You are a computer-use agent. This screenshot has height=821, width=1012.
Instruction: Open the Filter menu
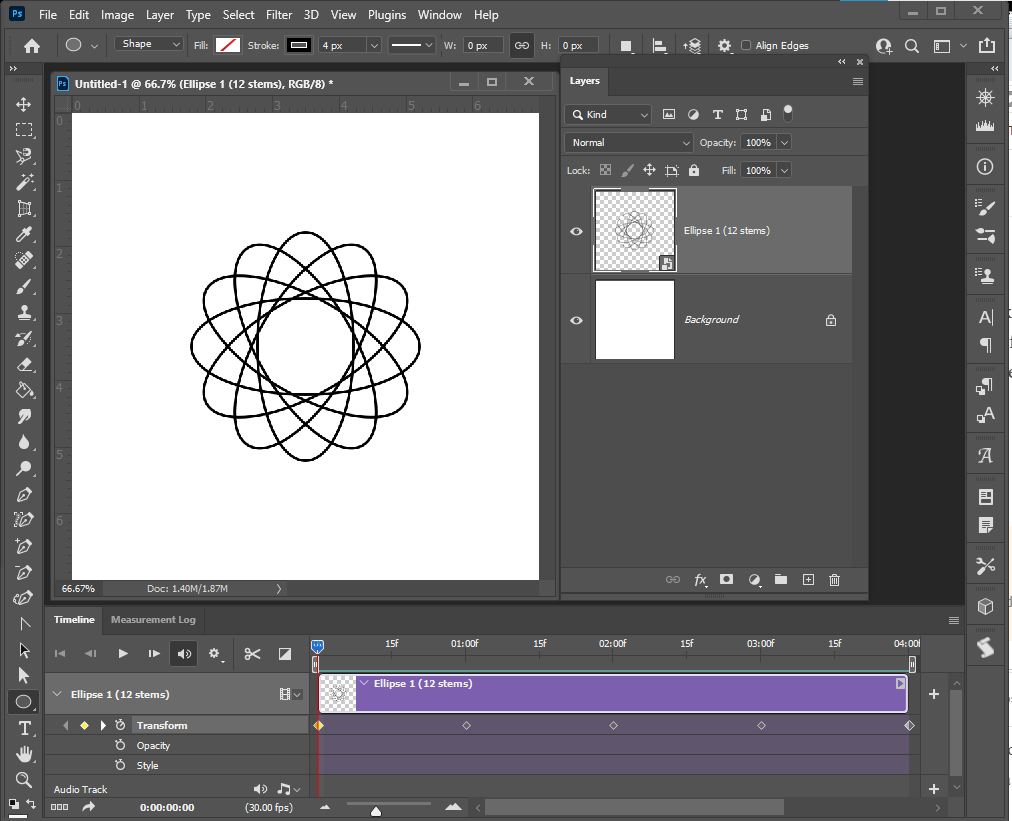pyautogui.click(x=279, y=14)
